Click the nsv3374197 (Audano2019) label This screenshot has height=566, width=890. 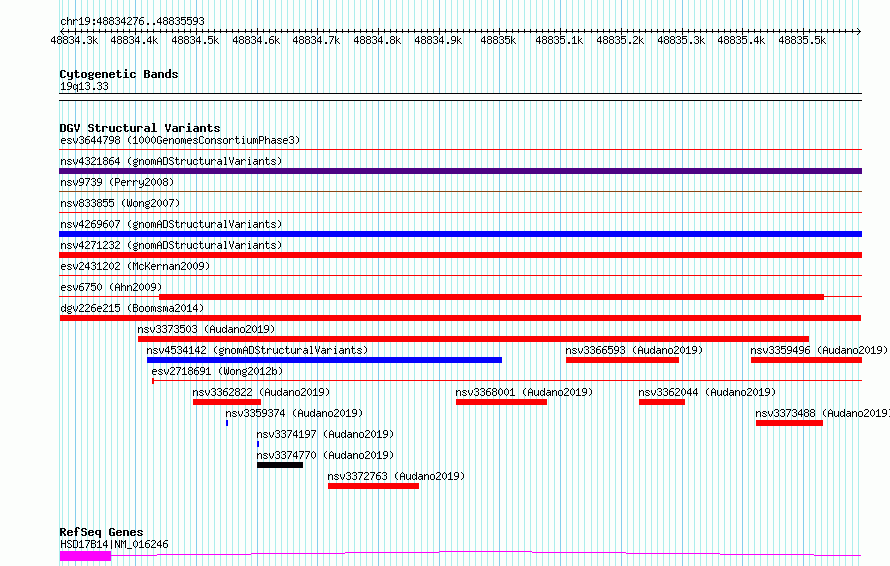pos(325,434)
